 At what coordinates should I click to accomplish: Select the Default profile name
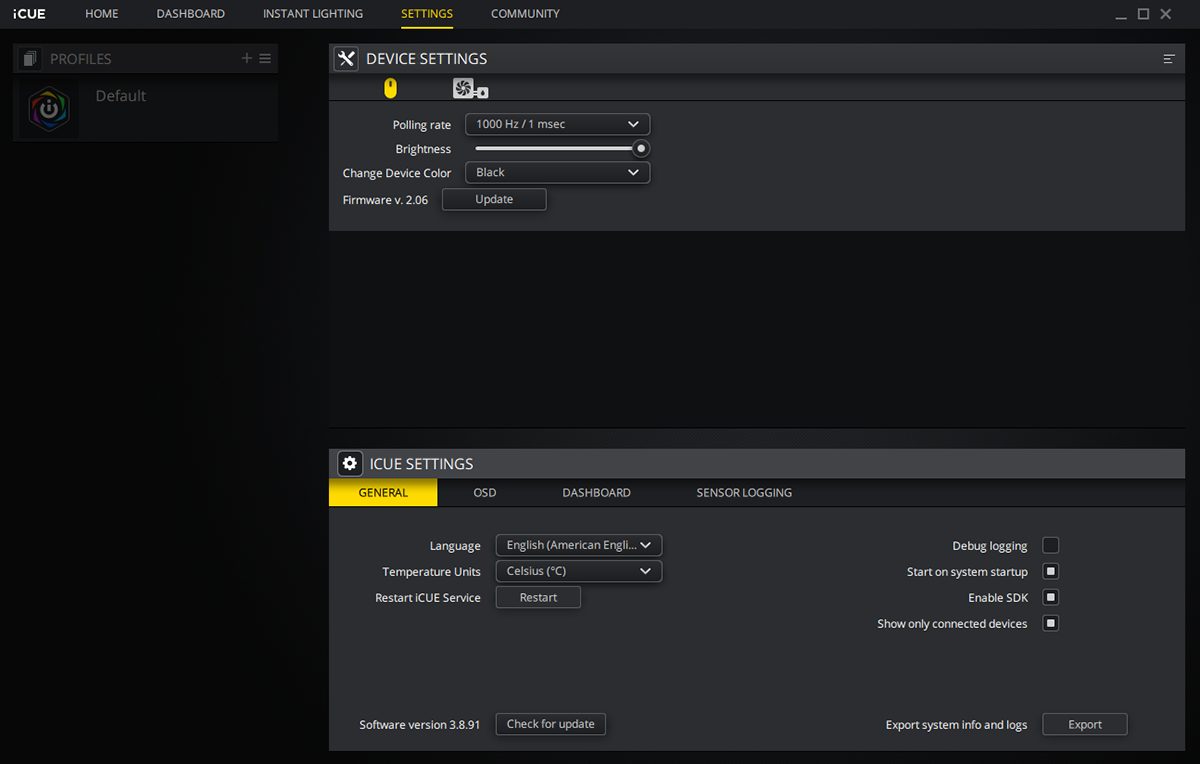[x=121, y=96]
